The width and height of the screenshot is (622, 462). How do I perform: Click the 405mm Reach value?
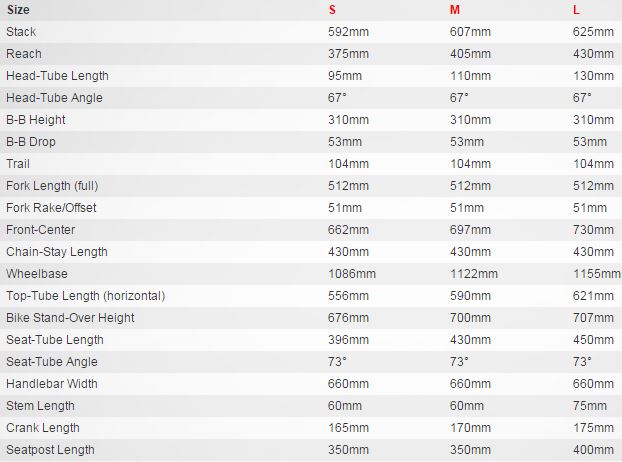(x=470, y=54)
